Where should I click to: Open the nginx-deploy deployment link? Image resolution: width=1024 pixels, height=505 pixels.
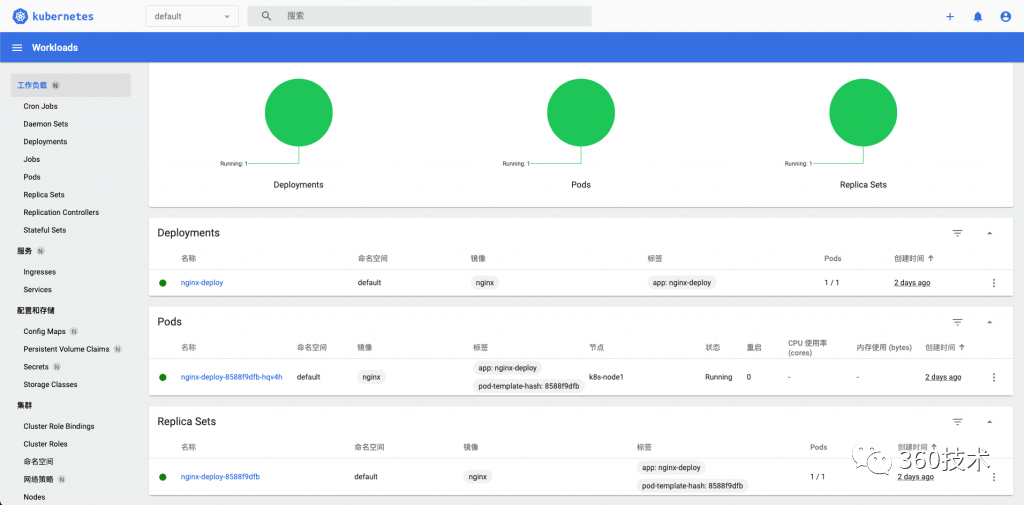coord(202,283)
